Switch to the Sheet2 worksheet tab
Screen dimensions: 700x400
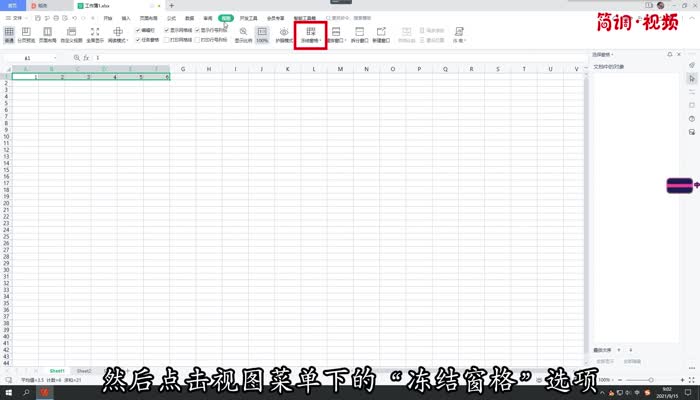84,370
